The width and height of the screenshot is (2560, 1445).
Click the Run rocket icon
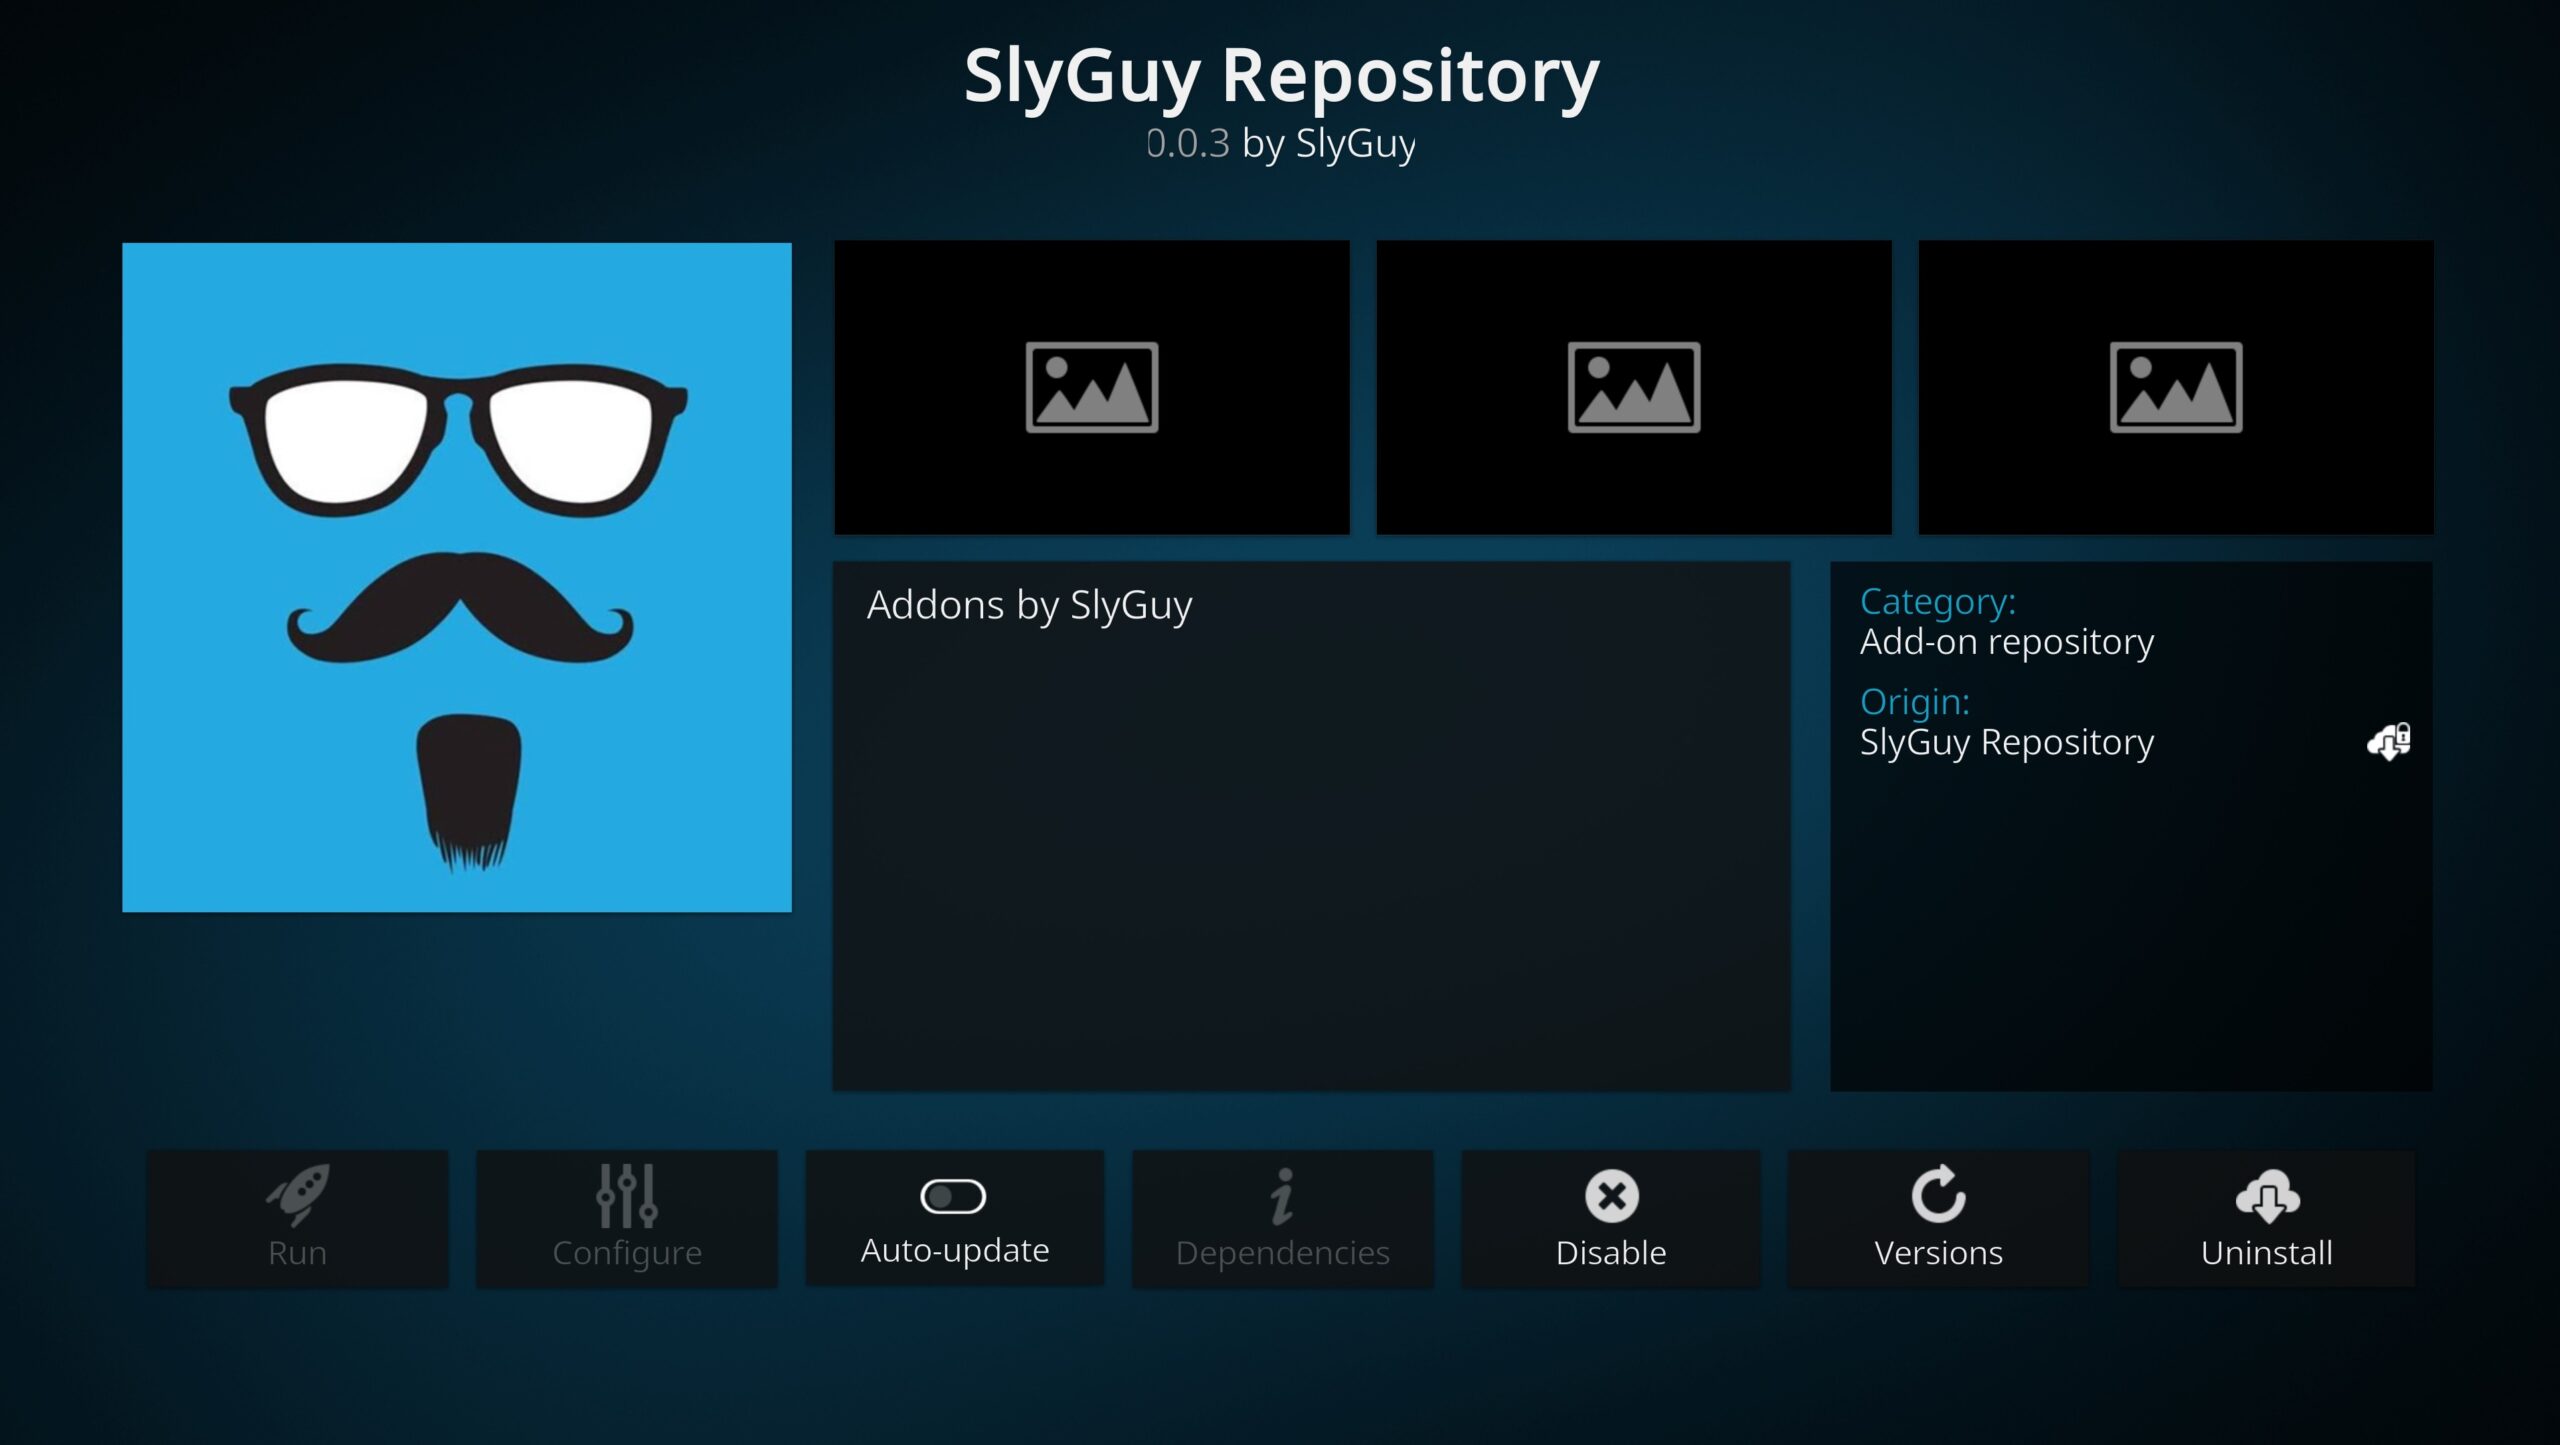[x=297, y=1194]
